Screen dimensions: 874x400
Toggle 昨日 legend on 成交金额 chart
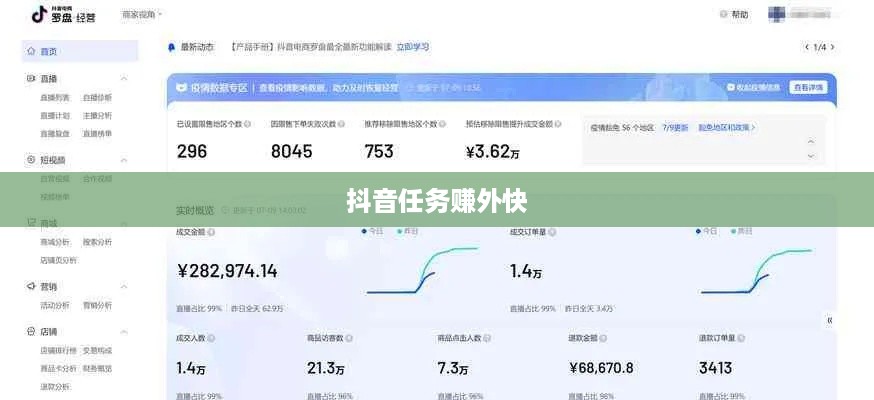(x=407, y=231)
